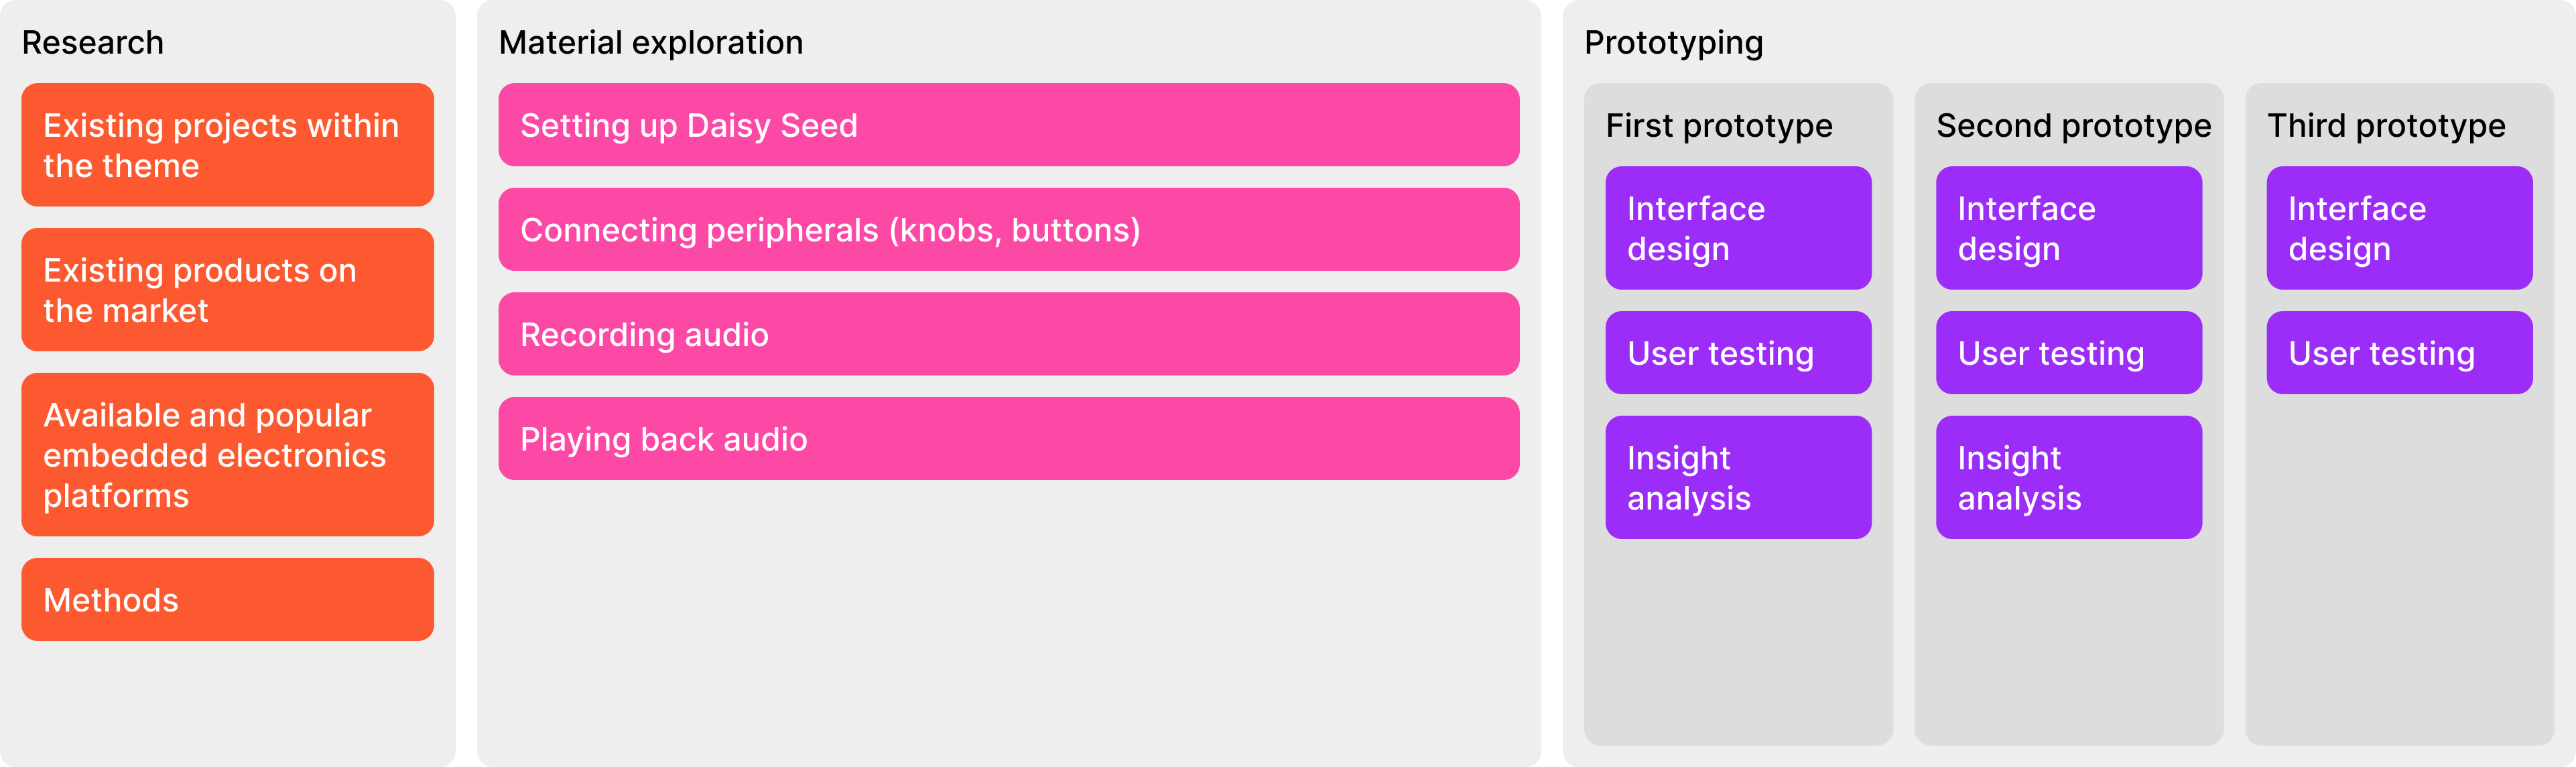2576x767 pixels.
Task: Select User testing in Second prototype column
Action: (2068, 353)
